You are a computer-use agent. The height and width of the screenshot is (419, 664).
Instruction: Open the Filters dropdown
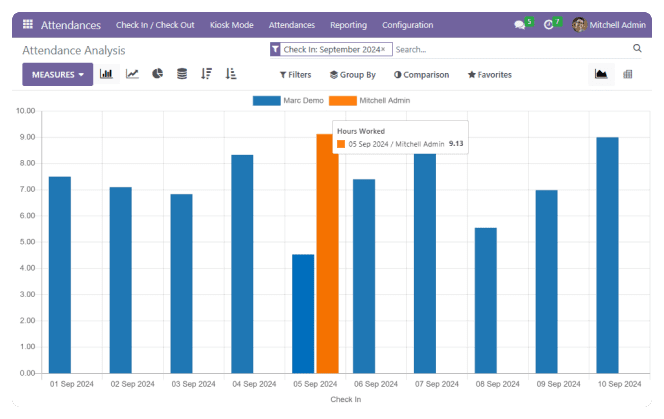[295, 75]
